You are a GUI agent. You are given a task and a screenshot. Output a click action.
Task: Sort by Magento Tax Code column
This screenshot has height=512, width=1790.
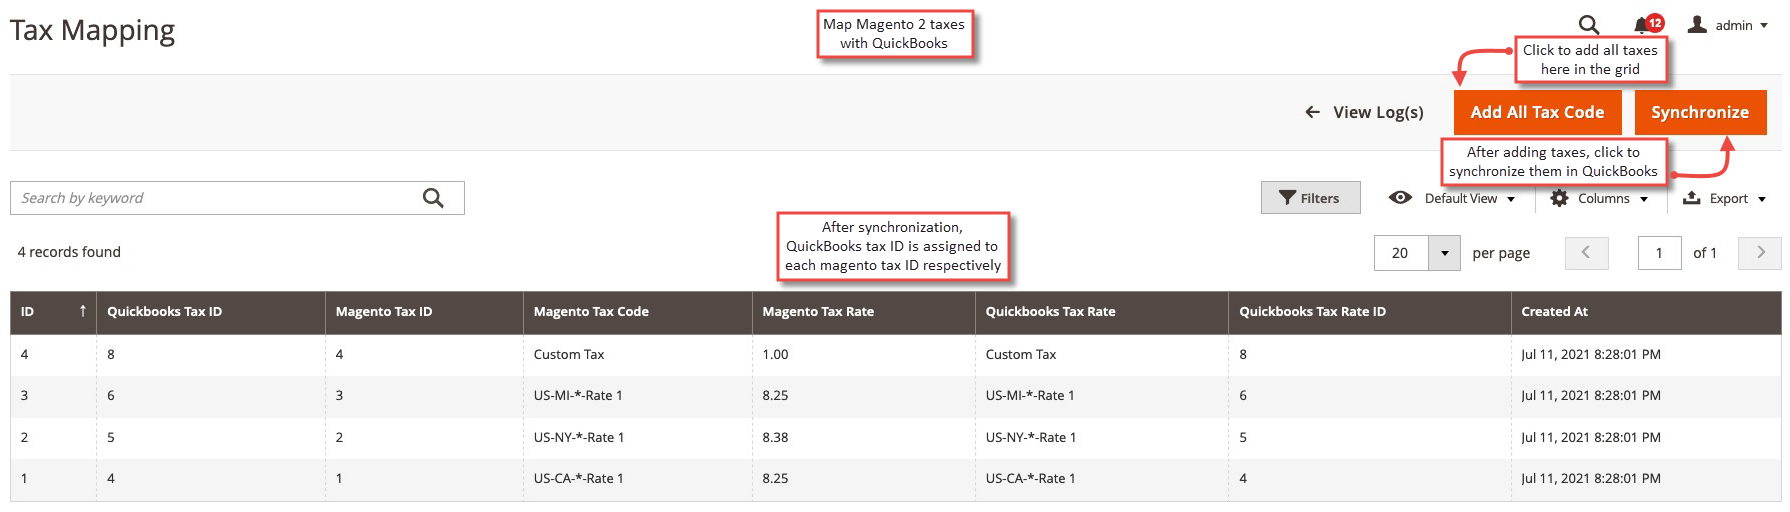coord(637,312)
